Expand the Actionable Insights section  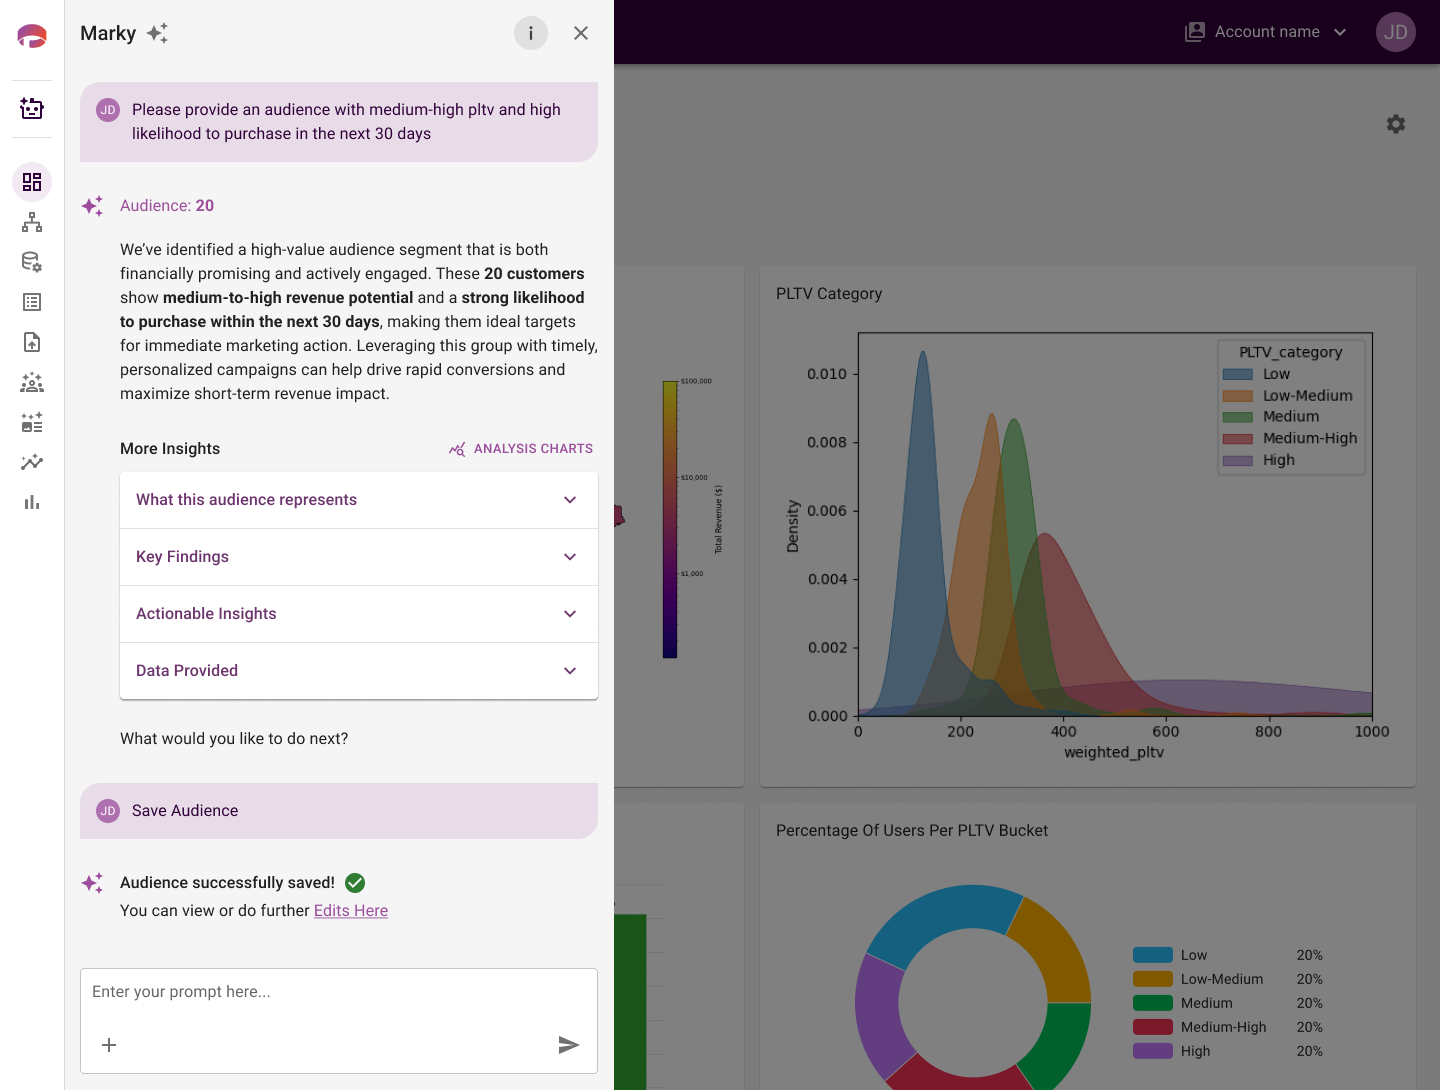click(x=359, y=614)
